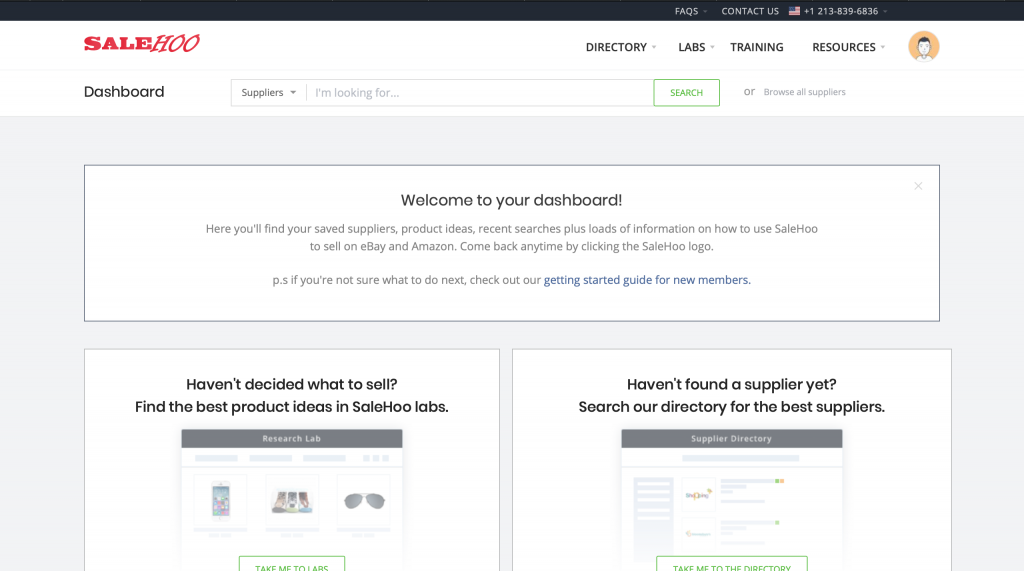The image size is (1024, 571).
Task: Open the Contact Us page
Action: pos(750,11)
